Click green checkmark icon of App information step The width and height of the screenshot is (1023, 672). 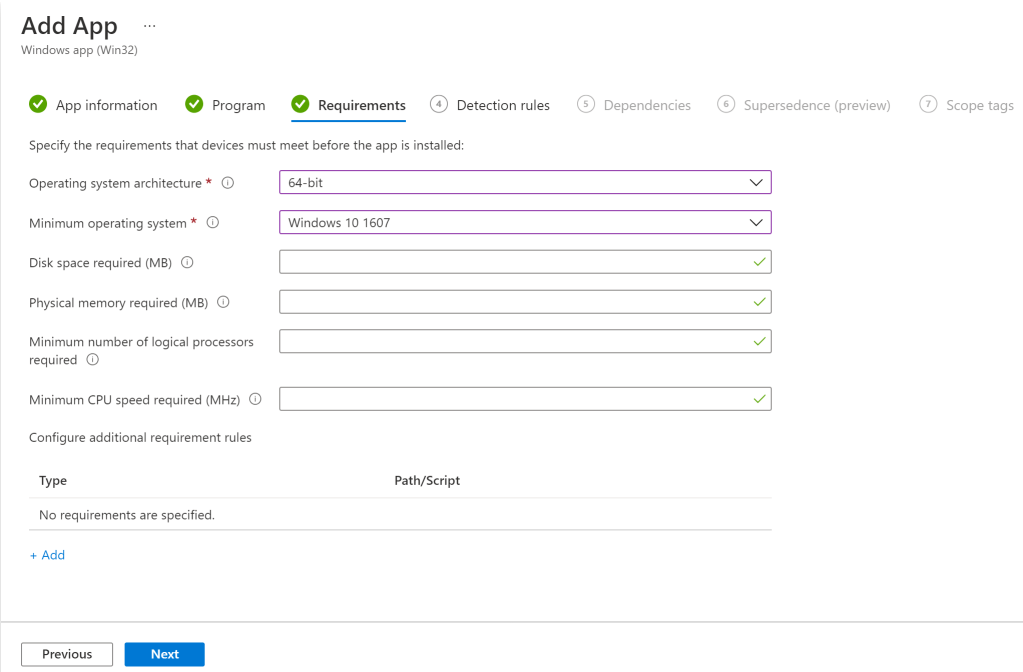38,104
